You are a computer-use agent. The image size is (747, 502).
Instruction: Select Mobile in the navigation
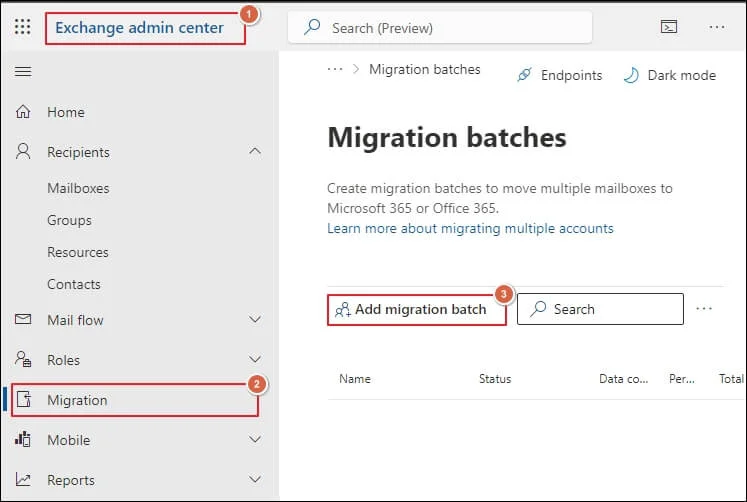[69, 440]
